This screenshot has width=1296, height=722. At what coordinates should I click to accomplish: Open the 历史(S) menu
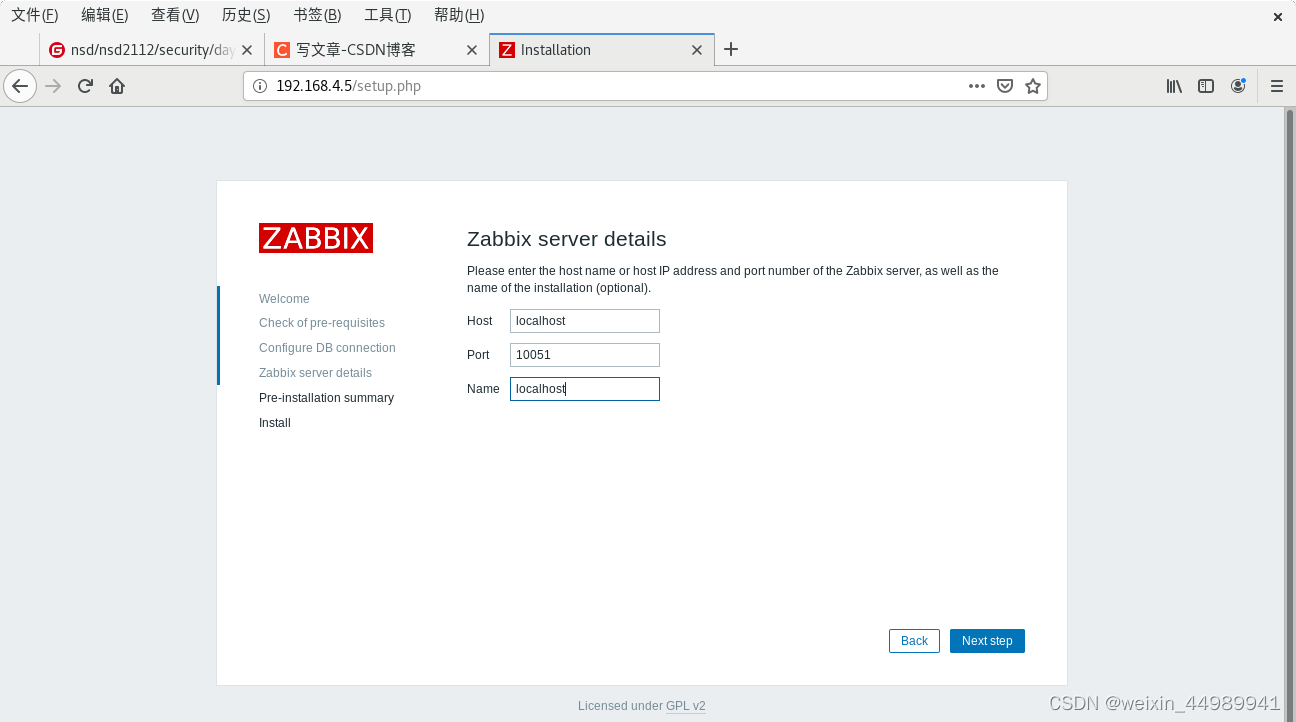246,15
